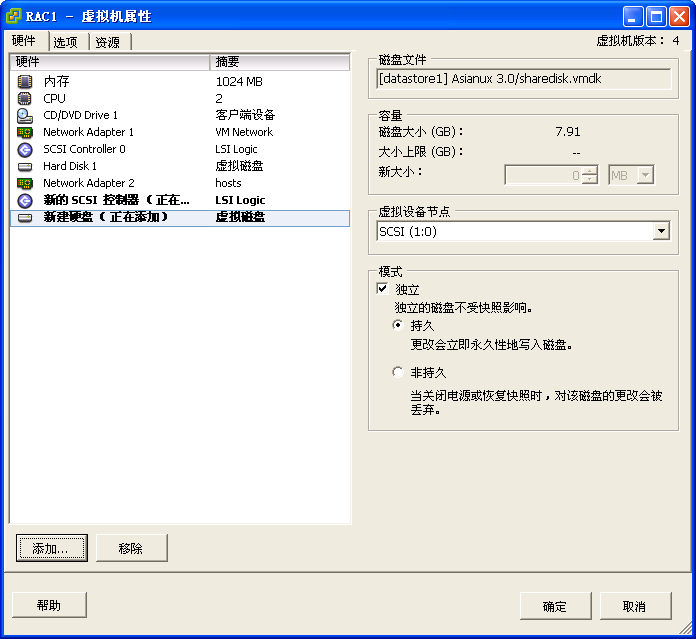The image size is (696, 639).
Task: Open the SCSI (1:0) virtual device node dropdown
Action: point(660,231)
